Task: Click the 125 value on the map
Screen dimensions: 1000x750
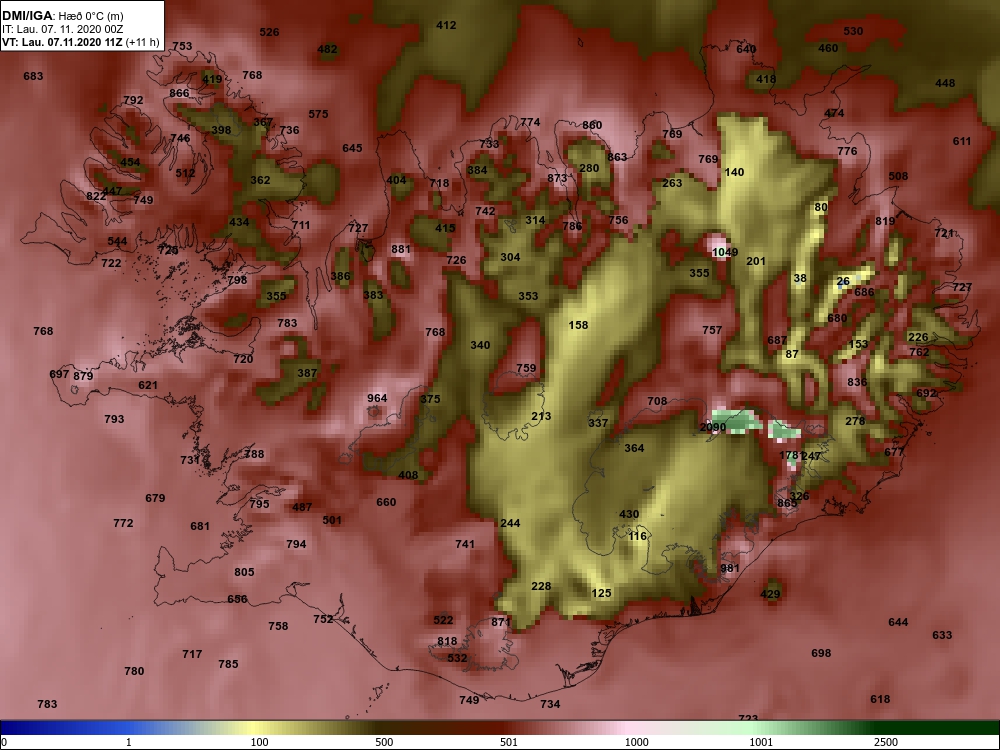Action: tap(601, 593)
